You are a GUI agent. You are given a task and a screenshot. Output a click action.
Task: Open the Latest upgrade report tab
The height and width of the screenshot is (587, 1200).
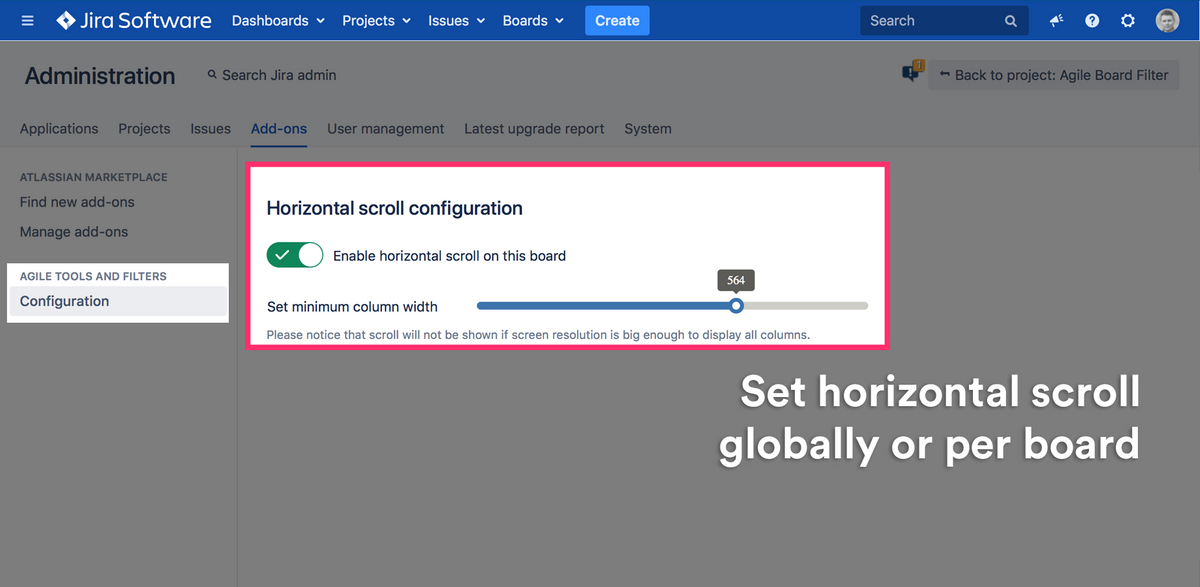[534, 129]
